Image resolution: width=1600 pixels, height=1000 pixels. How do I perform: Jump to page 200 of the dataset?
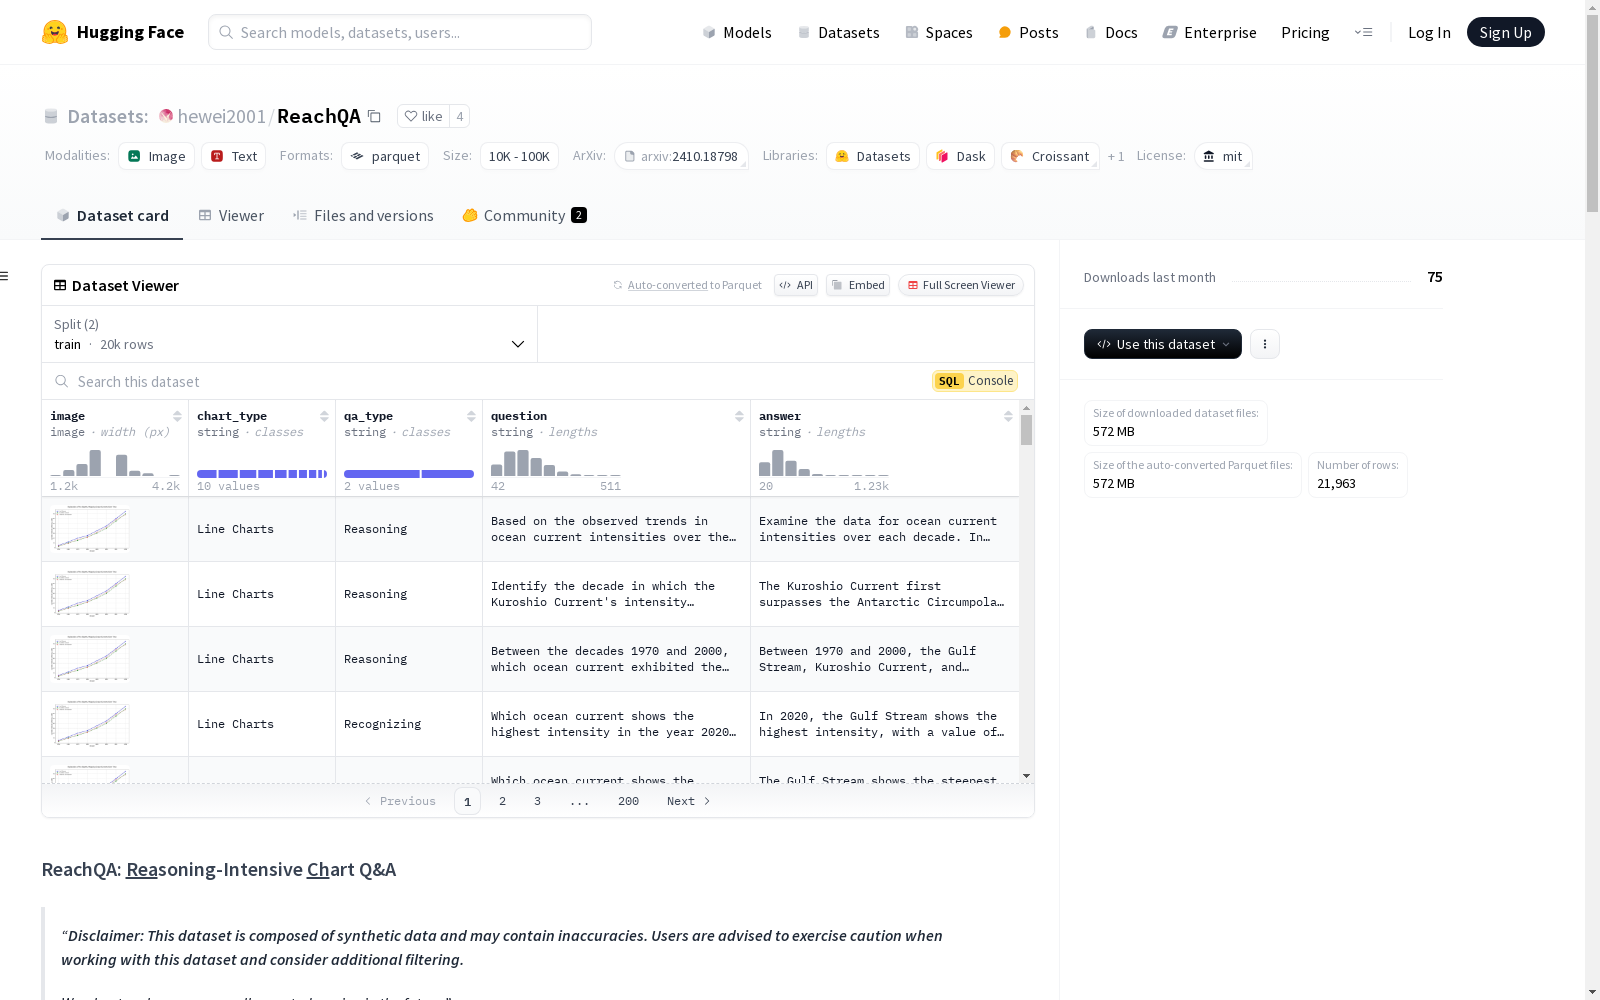coord(628,801)
